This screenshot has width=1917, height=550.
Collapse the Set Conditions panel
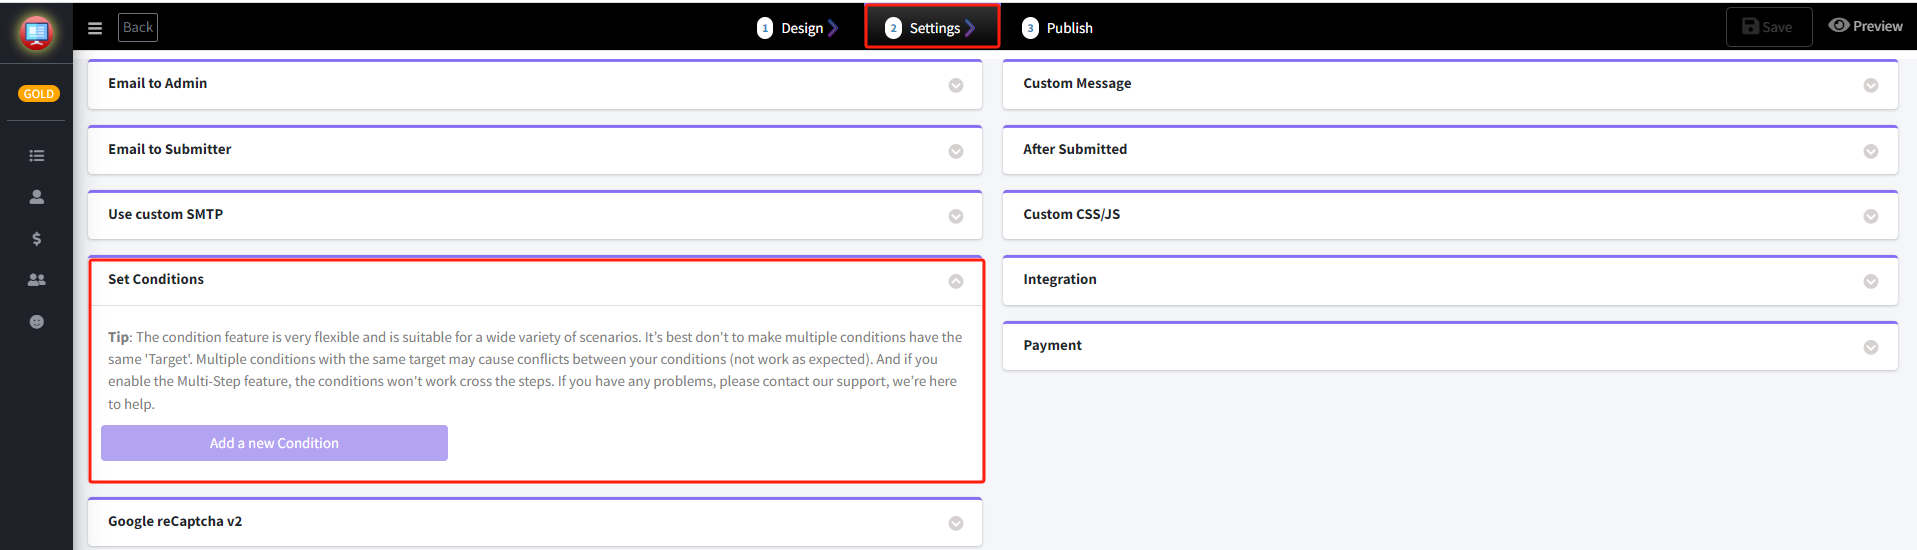(956, 281)
